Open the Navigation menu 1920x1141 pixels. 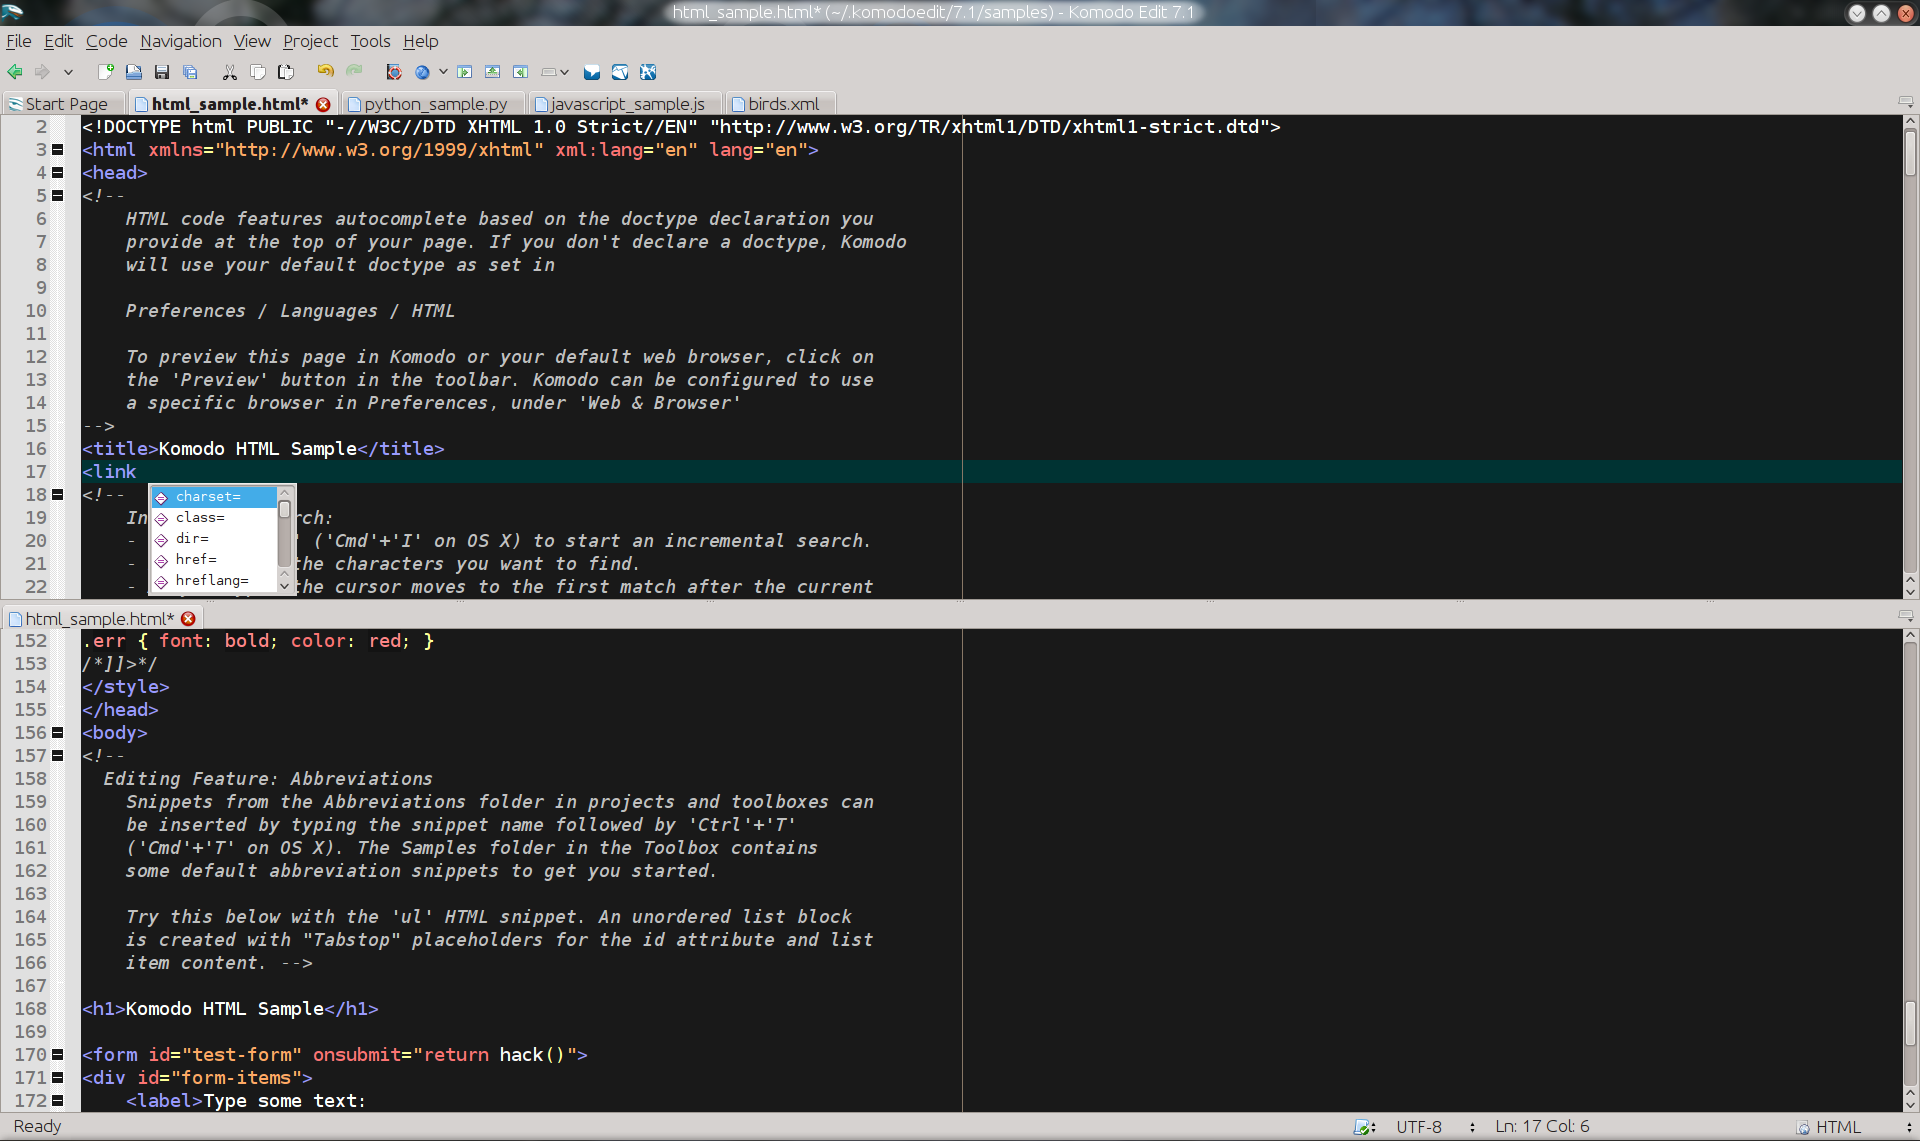(180, 41)
